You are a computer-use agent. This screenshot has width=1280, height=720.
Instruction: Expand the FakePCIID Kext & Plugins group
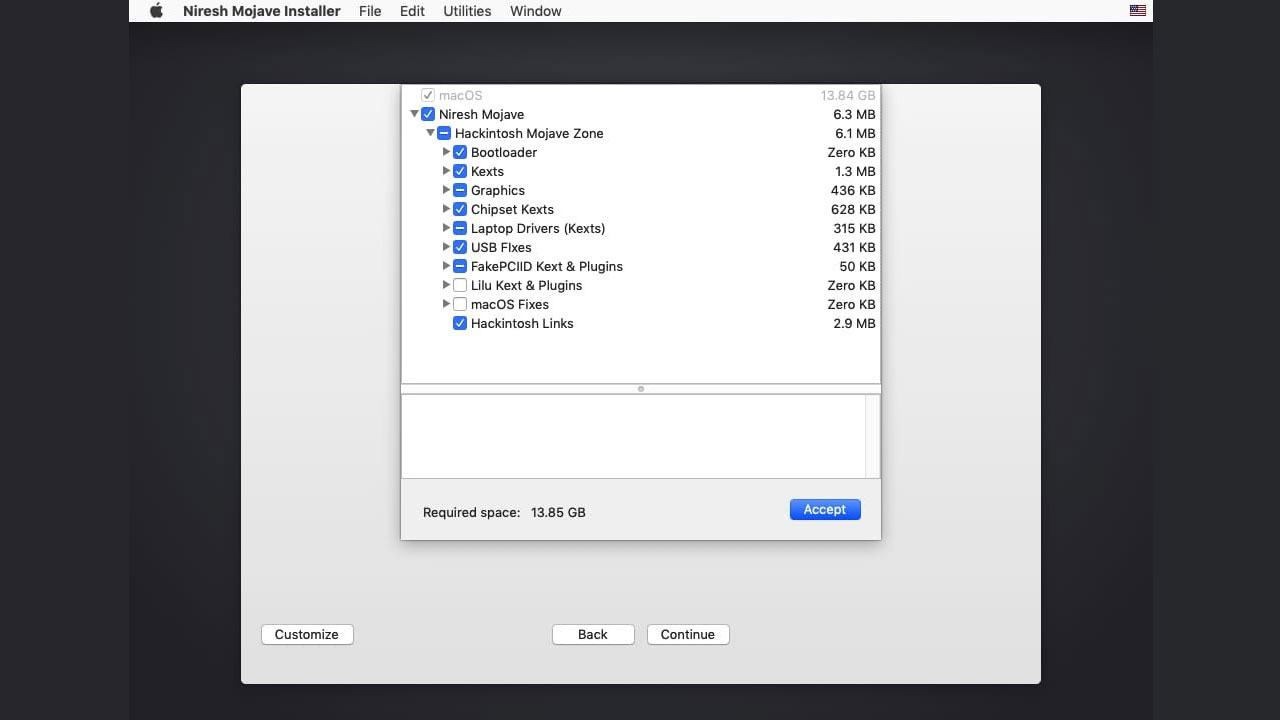pyautogui.click(x=446, y=266)
